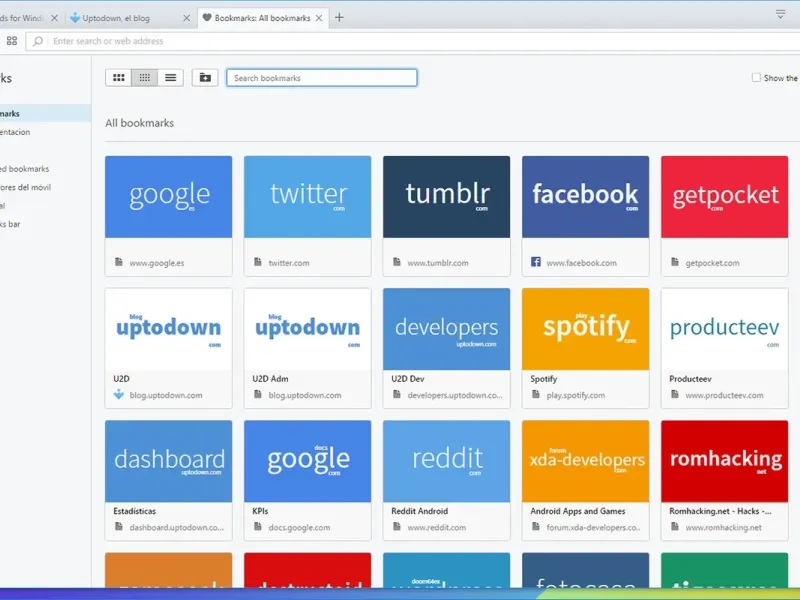The width and height of the screenshot is (800, 600).
Task: Open the U2D uptodown blog thumbnail
Action: tap(168, 329)
